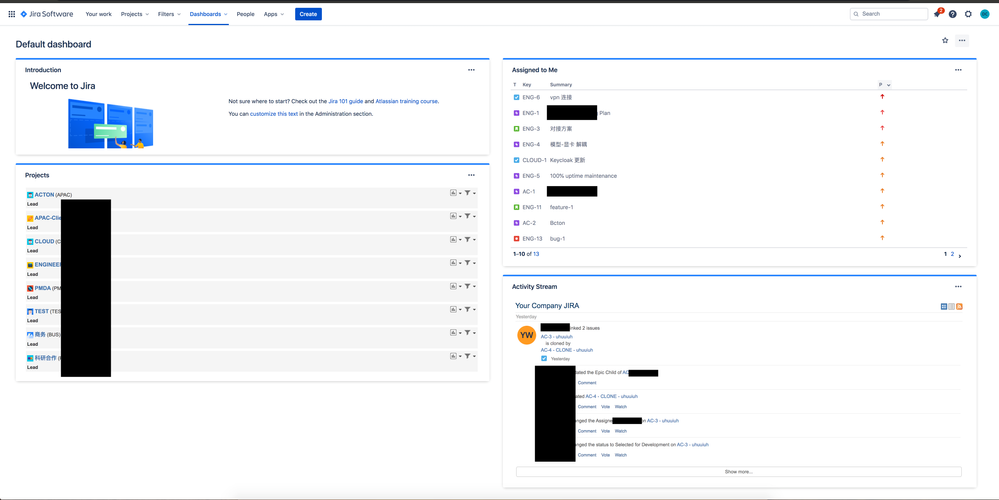Screen dimensions: 999x500
Task: Open filters dropdown for PMDA project
Action: coord(470,286)
